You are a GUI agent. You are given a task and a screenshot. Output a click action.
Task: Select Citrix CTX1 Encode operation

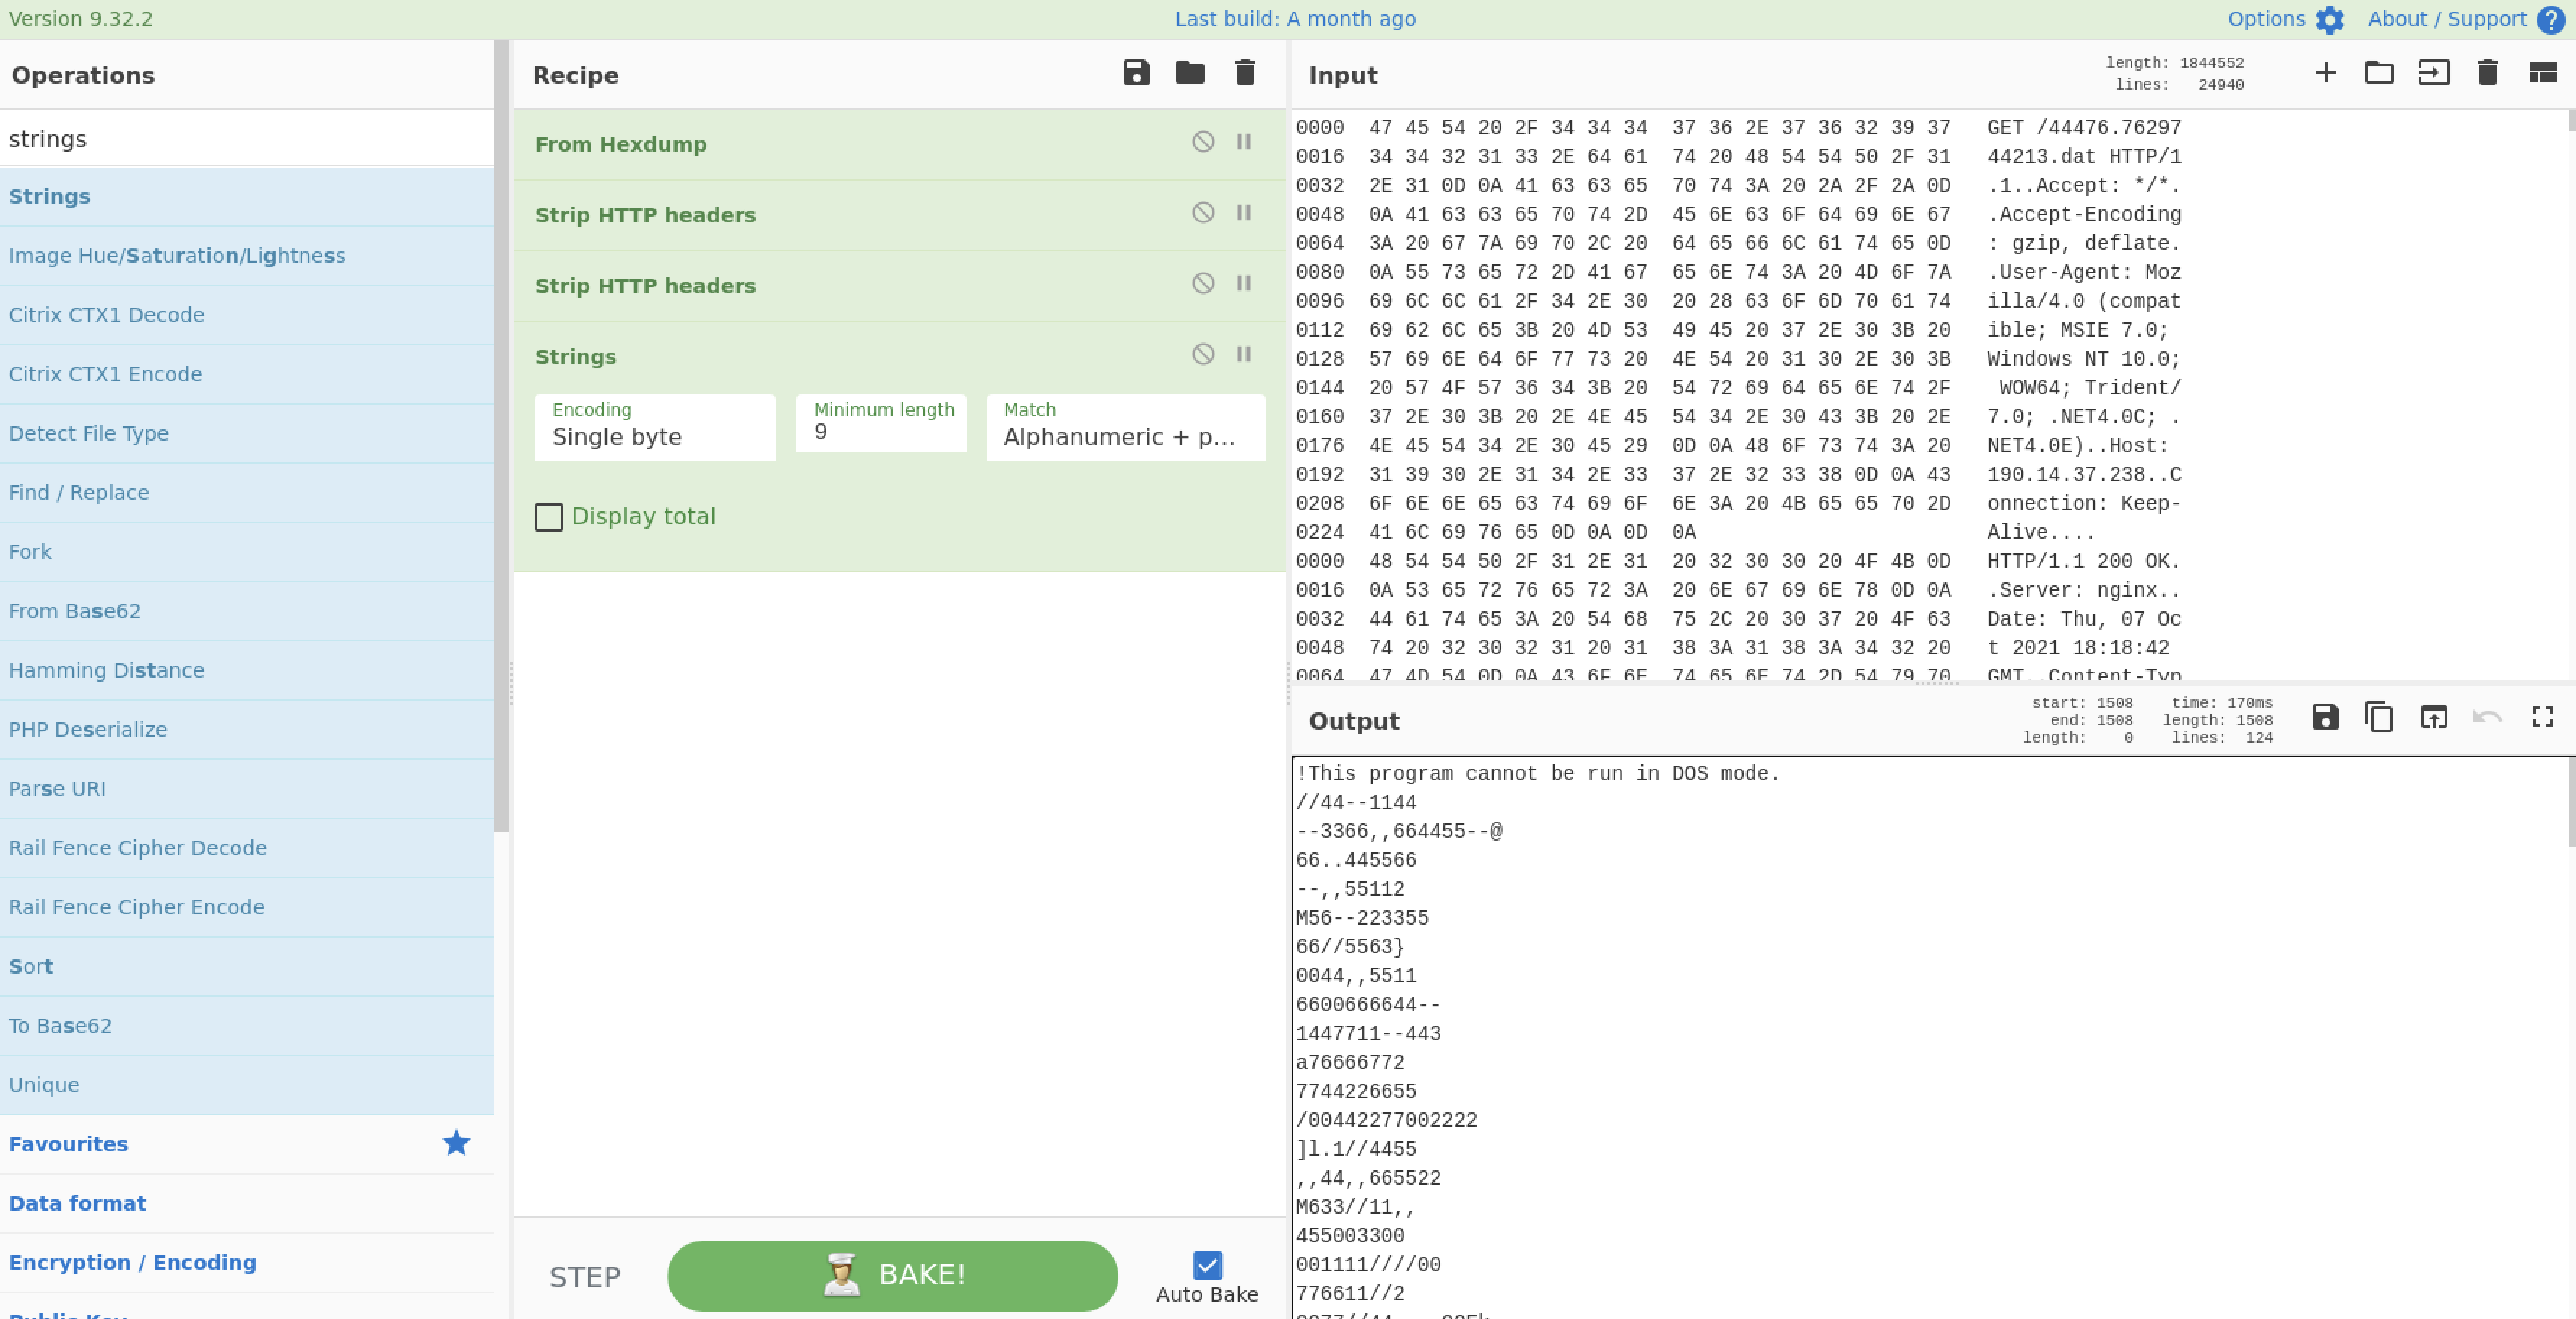[247, 374]
